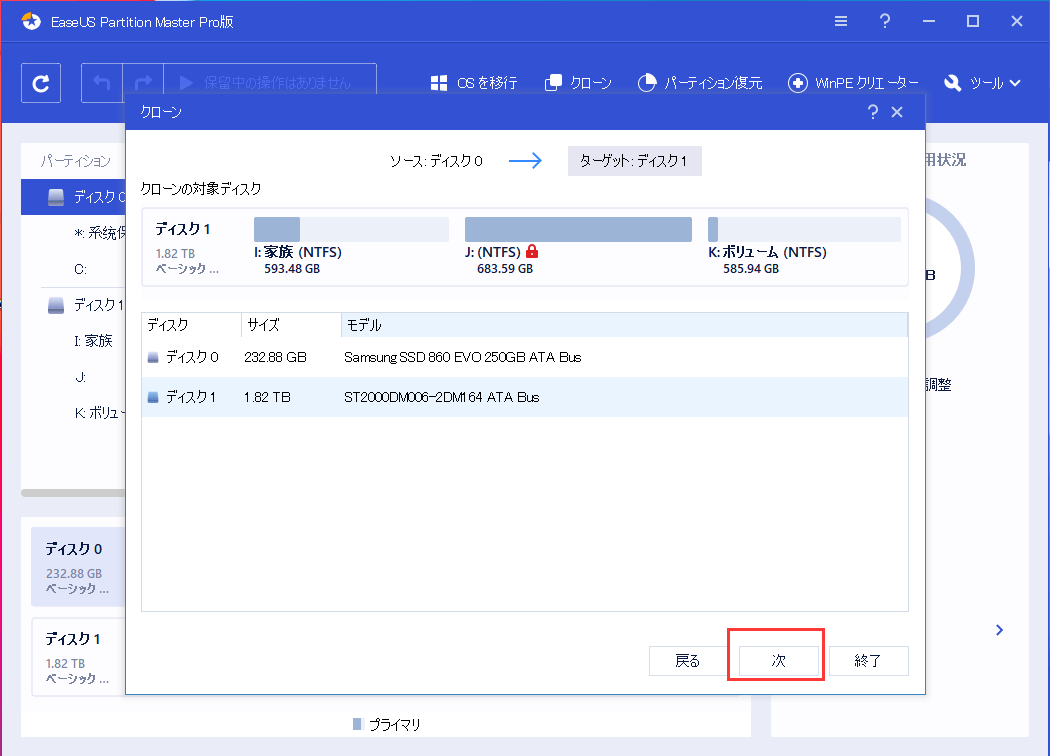The image size is (1050, 756).
Task: Click the refresh icon in toolbar
Action: pyautogui.click(x=41, y=83)
